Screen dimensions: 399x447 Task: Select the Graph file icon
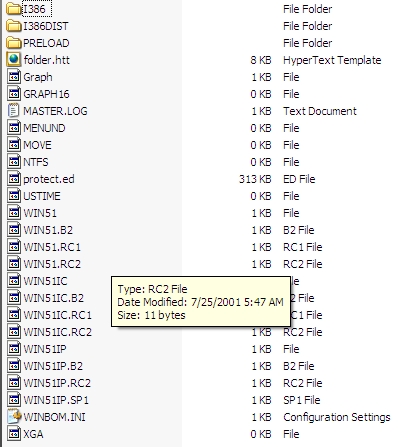14,77
